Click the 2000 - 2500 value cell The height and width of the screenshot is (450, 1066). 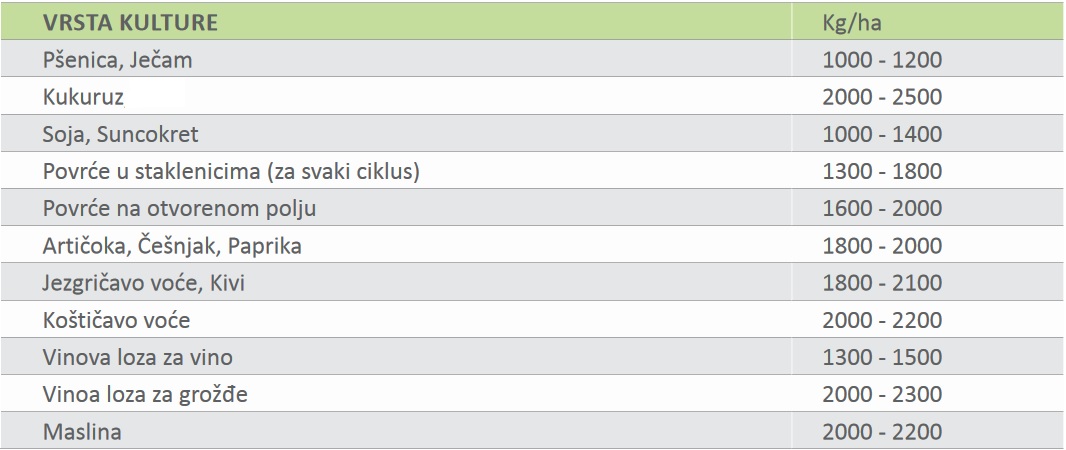point(882,97)
